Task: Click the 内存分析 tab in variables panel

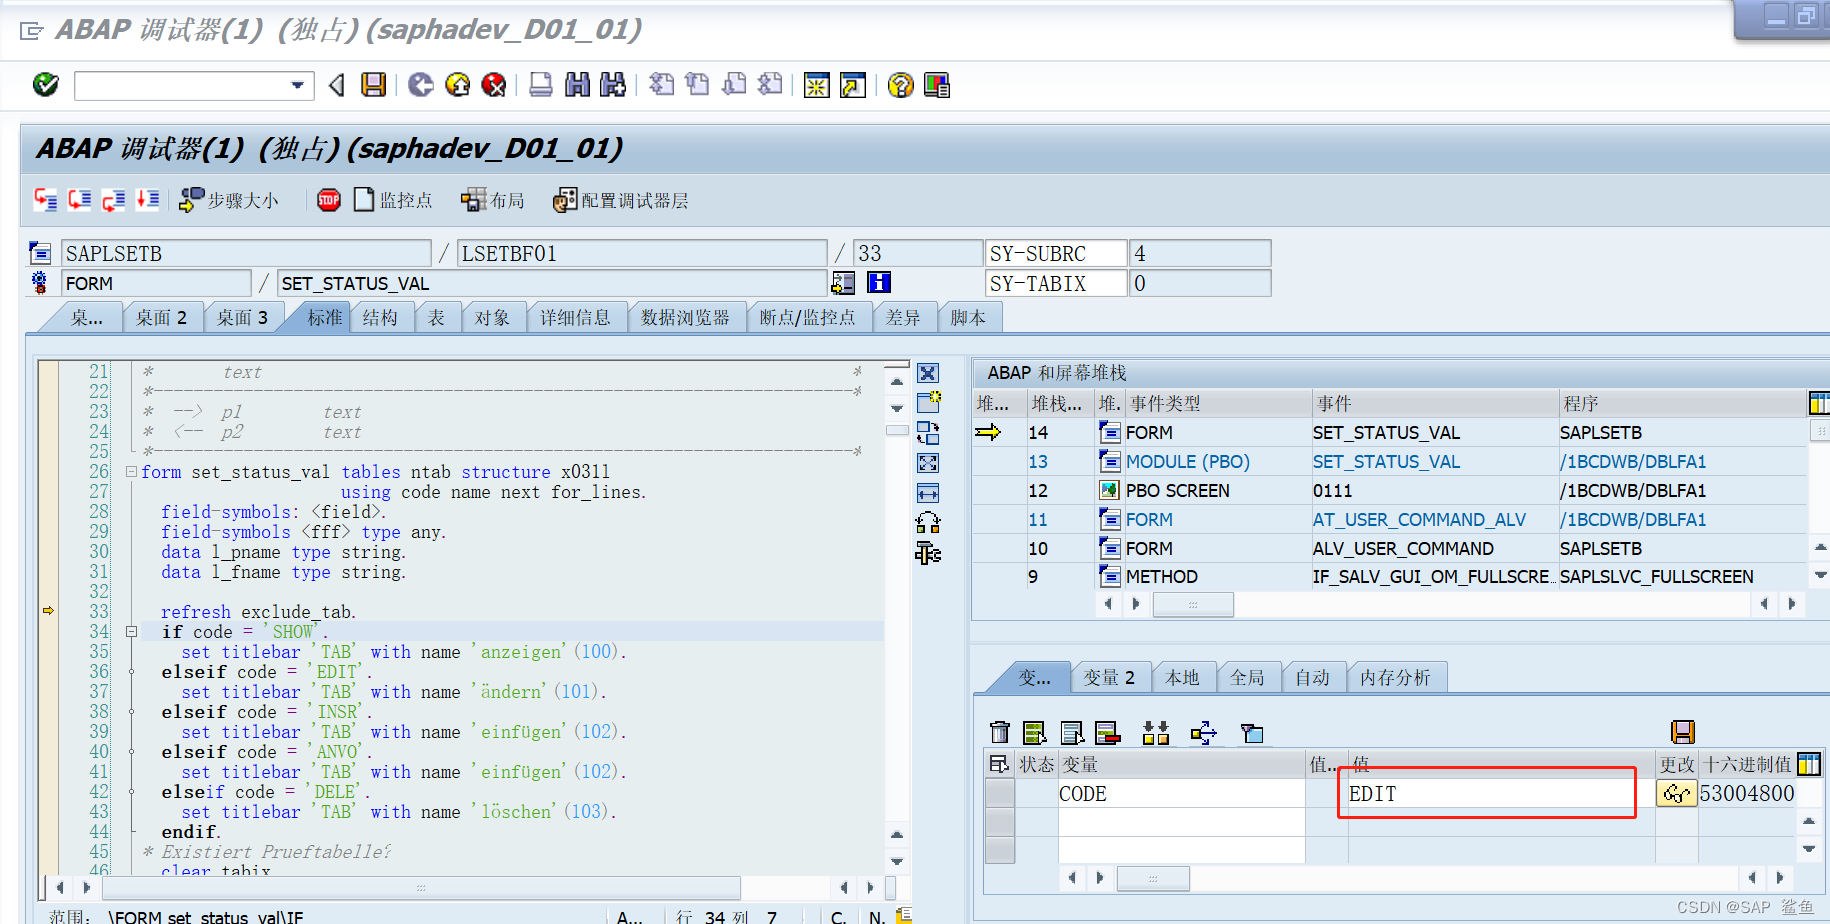Action: point(1397,677)
